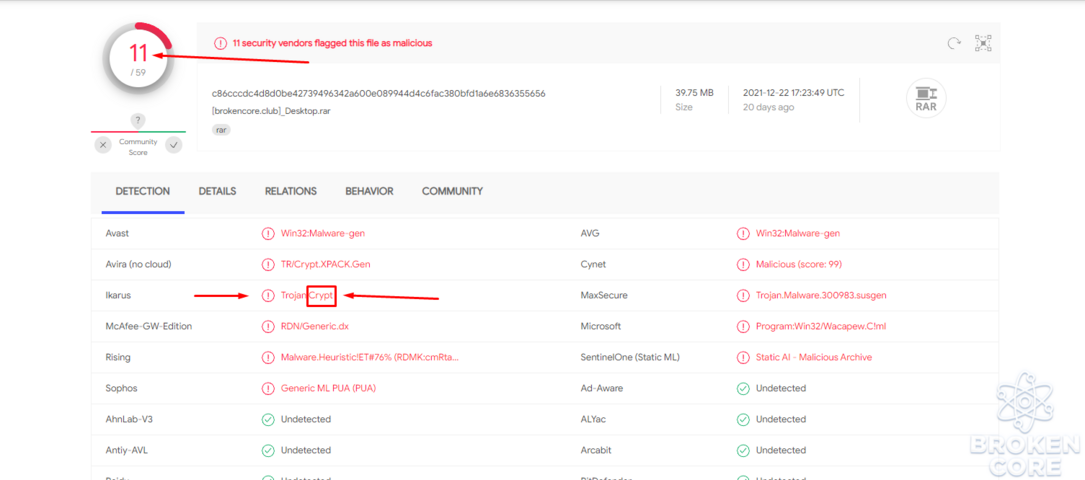Click warning icon beside MaxSecure result

(743, 295)
